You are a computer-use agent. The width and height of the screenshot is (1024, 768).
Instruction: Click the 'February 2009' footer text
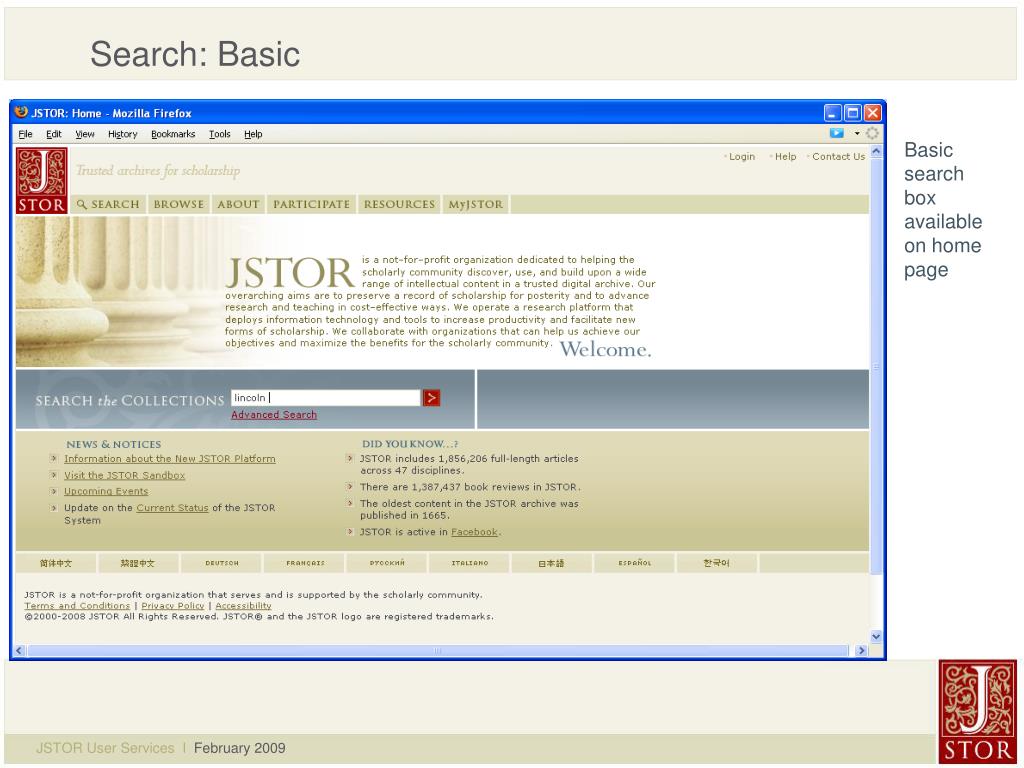tap(240, 748)
